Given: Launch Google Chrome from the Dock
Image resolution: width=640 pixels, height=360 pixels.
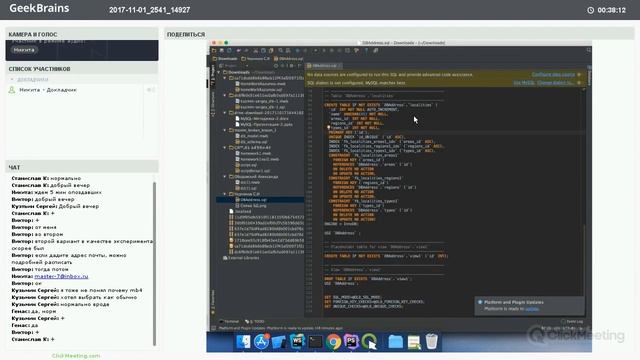Looking at the screenshot, I should [333, 342].
